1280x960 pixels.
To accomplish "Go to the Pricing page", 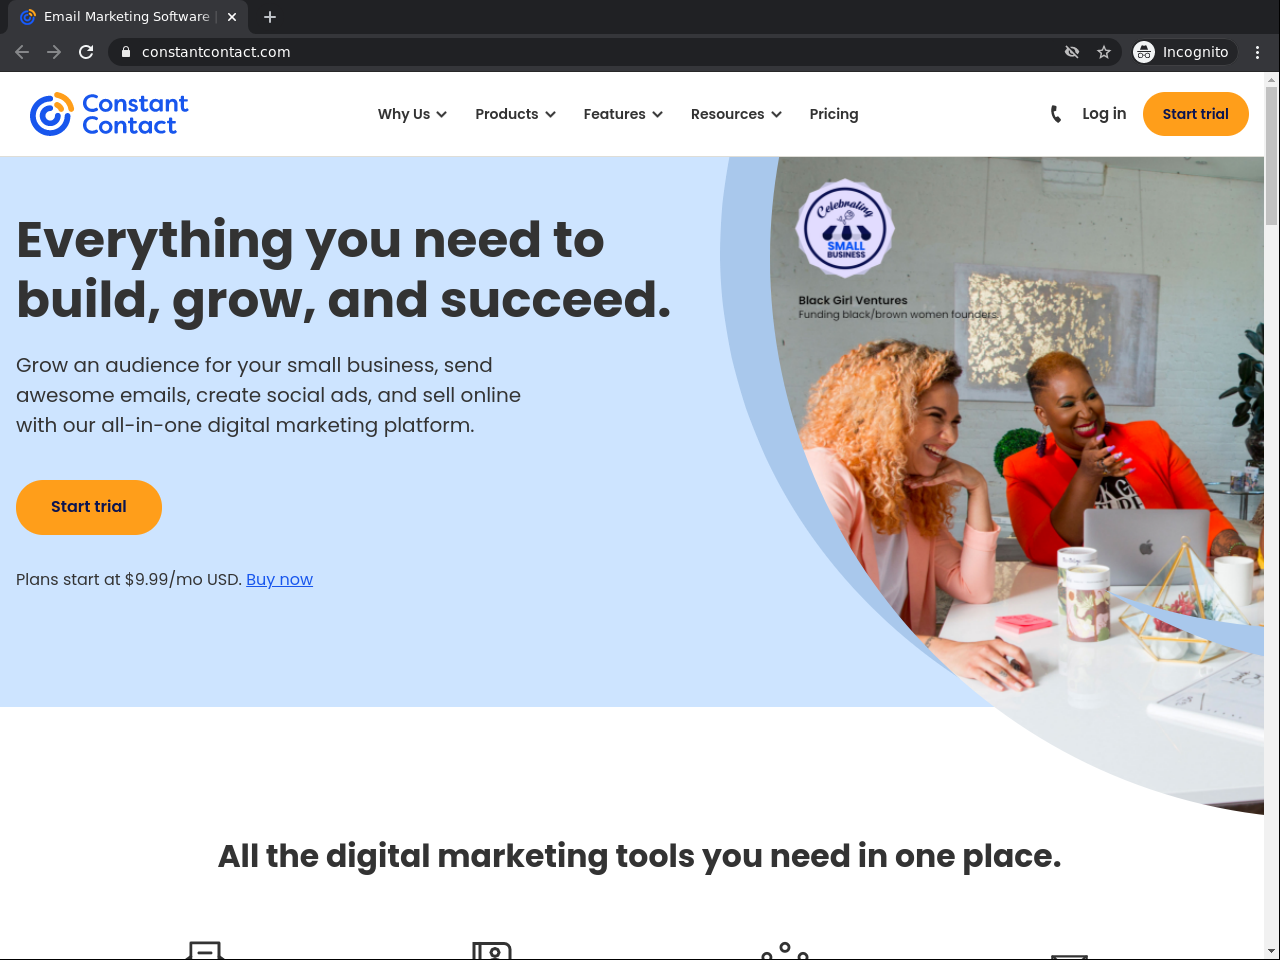I will click(x=834, y=114).
